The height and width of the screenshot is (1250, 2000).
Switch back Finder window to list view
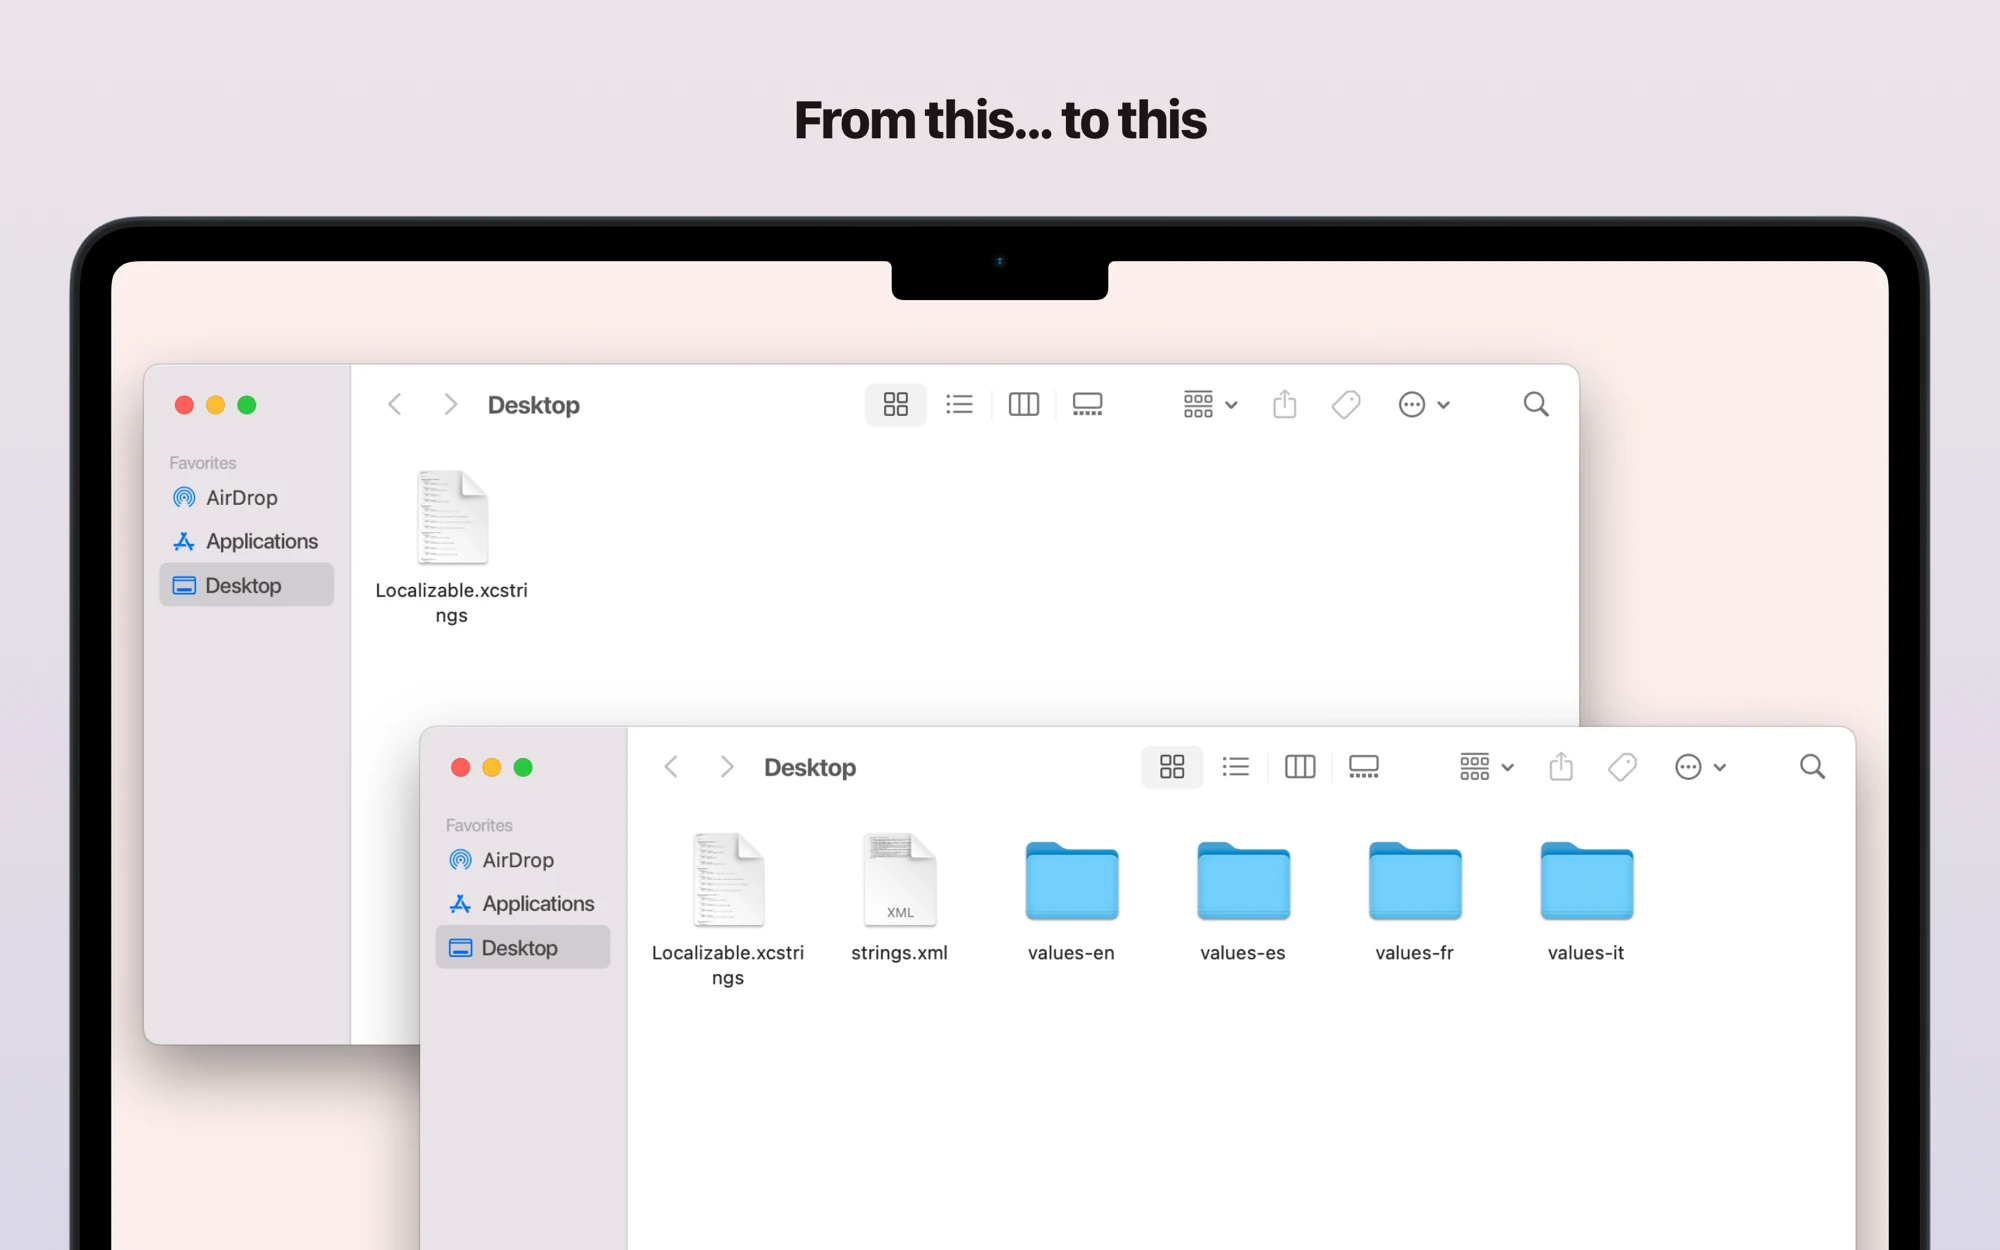[959, 404]
